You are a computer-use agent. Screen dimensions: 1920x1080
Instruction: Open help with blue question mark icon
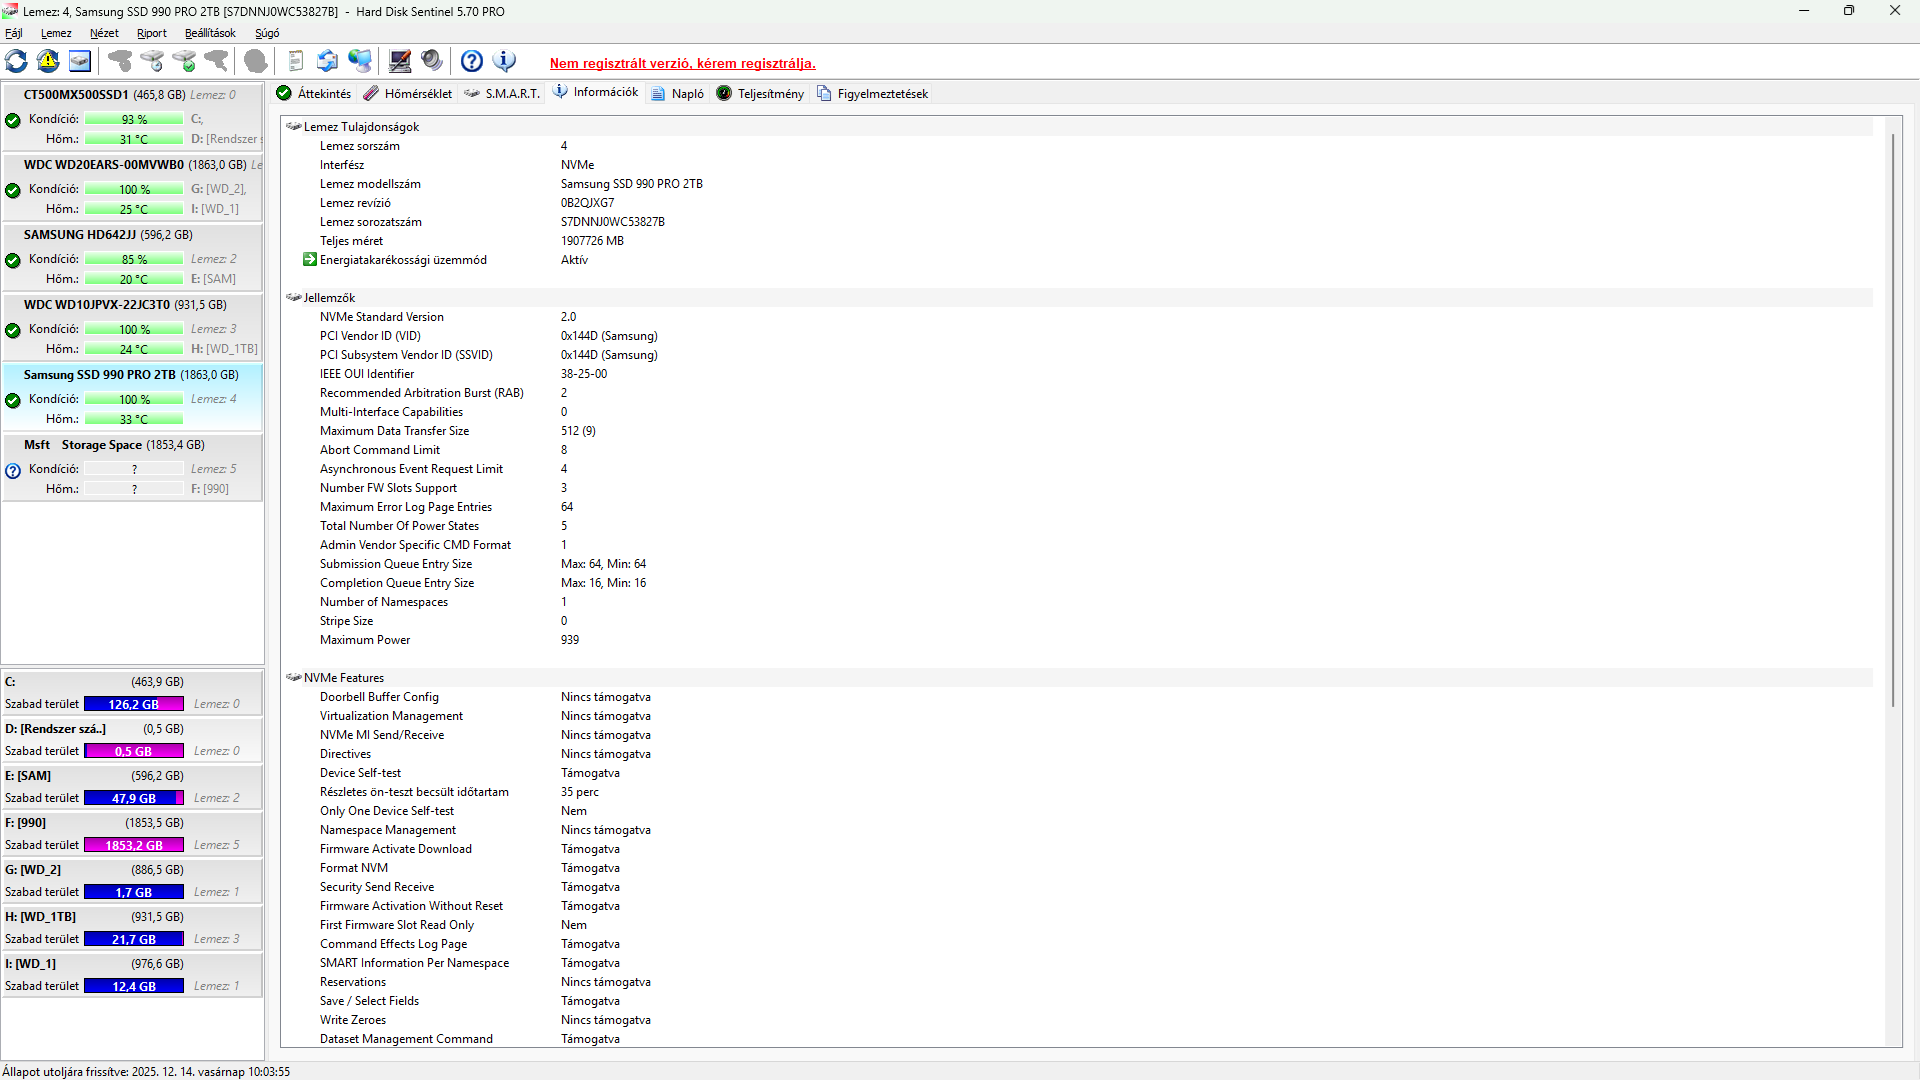pos(472,62)
